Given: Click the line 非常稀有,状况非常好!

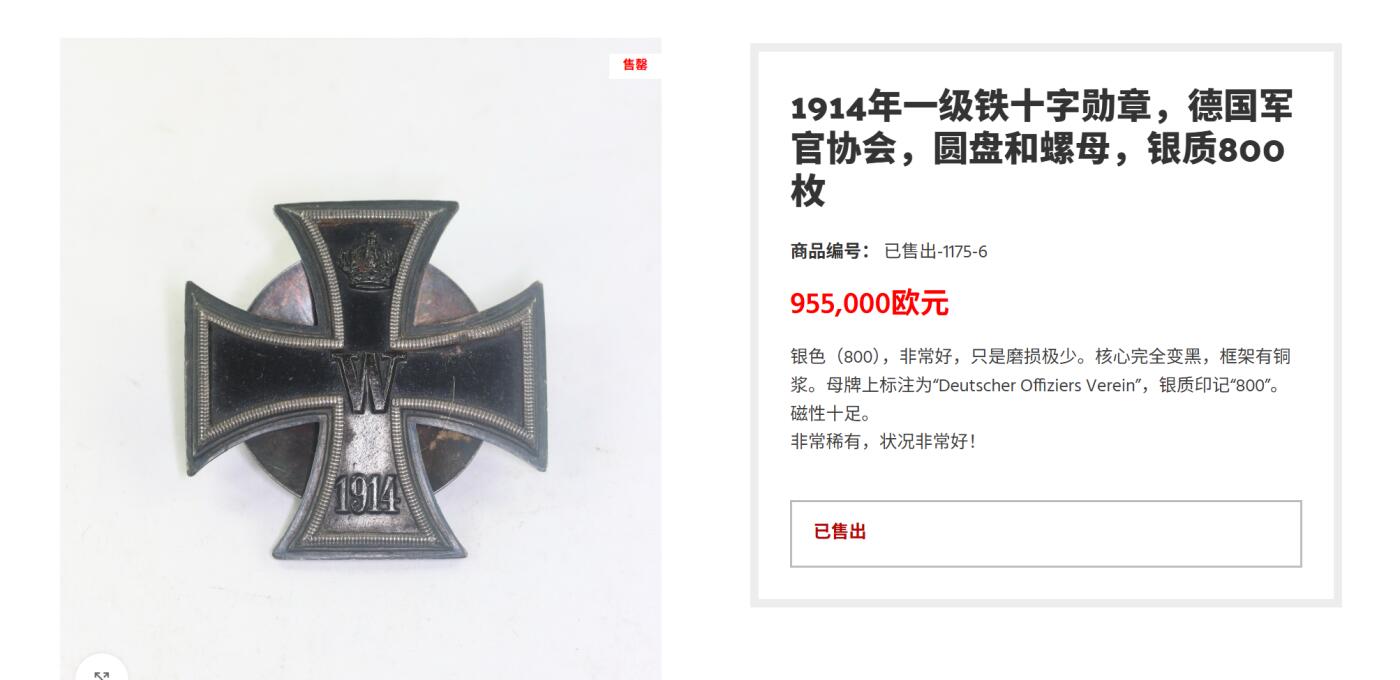Looking at the screenshot, I should click(x=883, y=441).
